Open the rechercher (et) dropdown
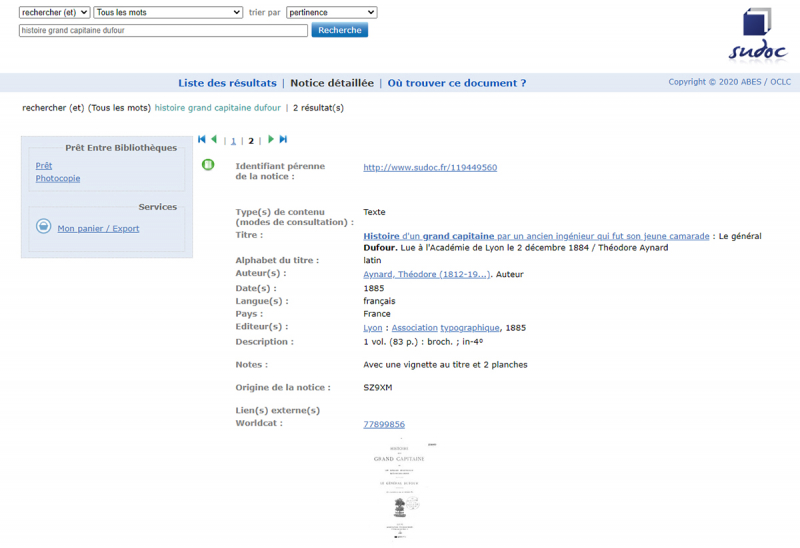This screenshot has height=548, width=800. coord(55,12)
